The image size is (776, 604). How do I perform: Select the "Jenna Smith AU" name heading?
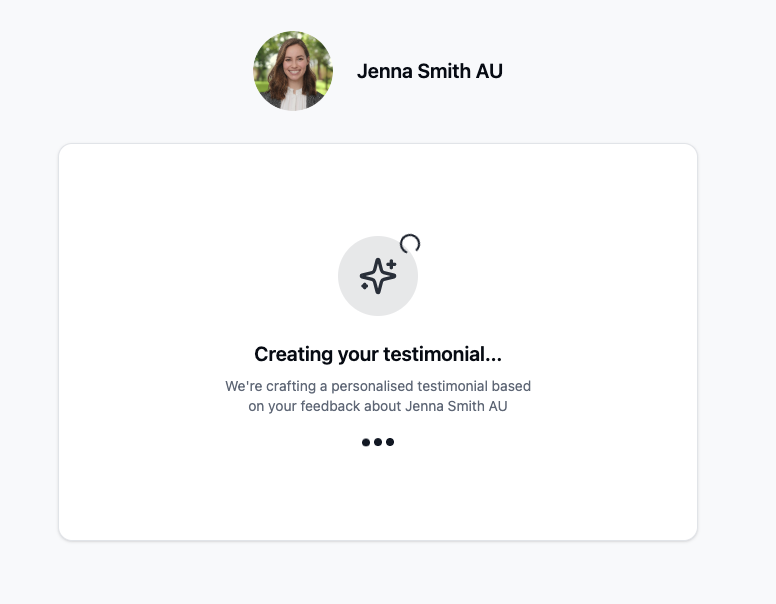(430, 71)
